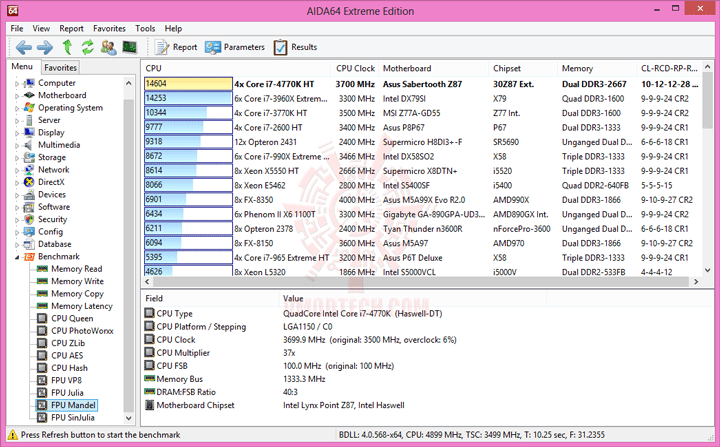This screenshot has height=447, width=720.
Task: Open the View menu
Action: point(41,28)
